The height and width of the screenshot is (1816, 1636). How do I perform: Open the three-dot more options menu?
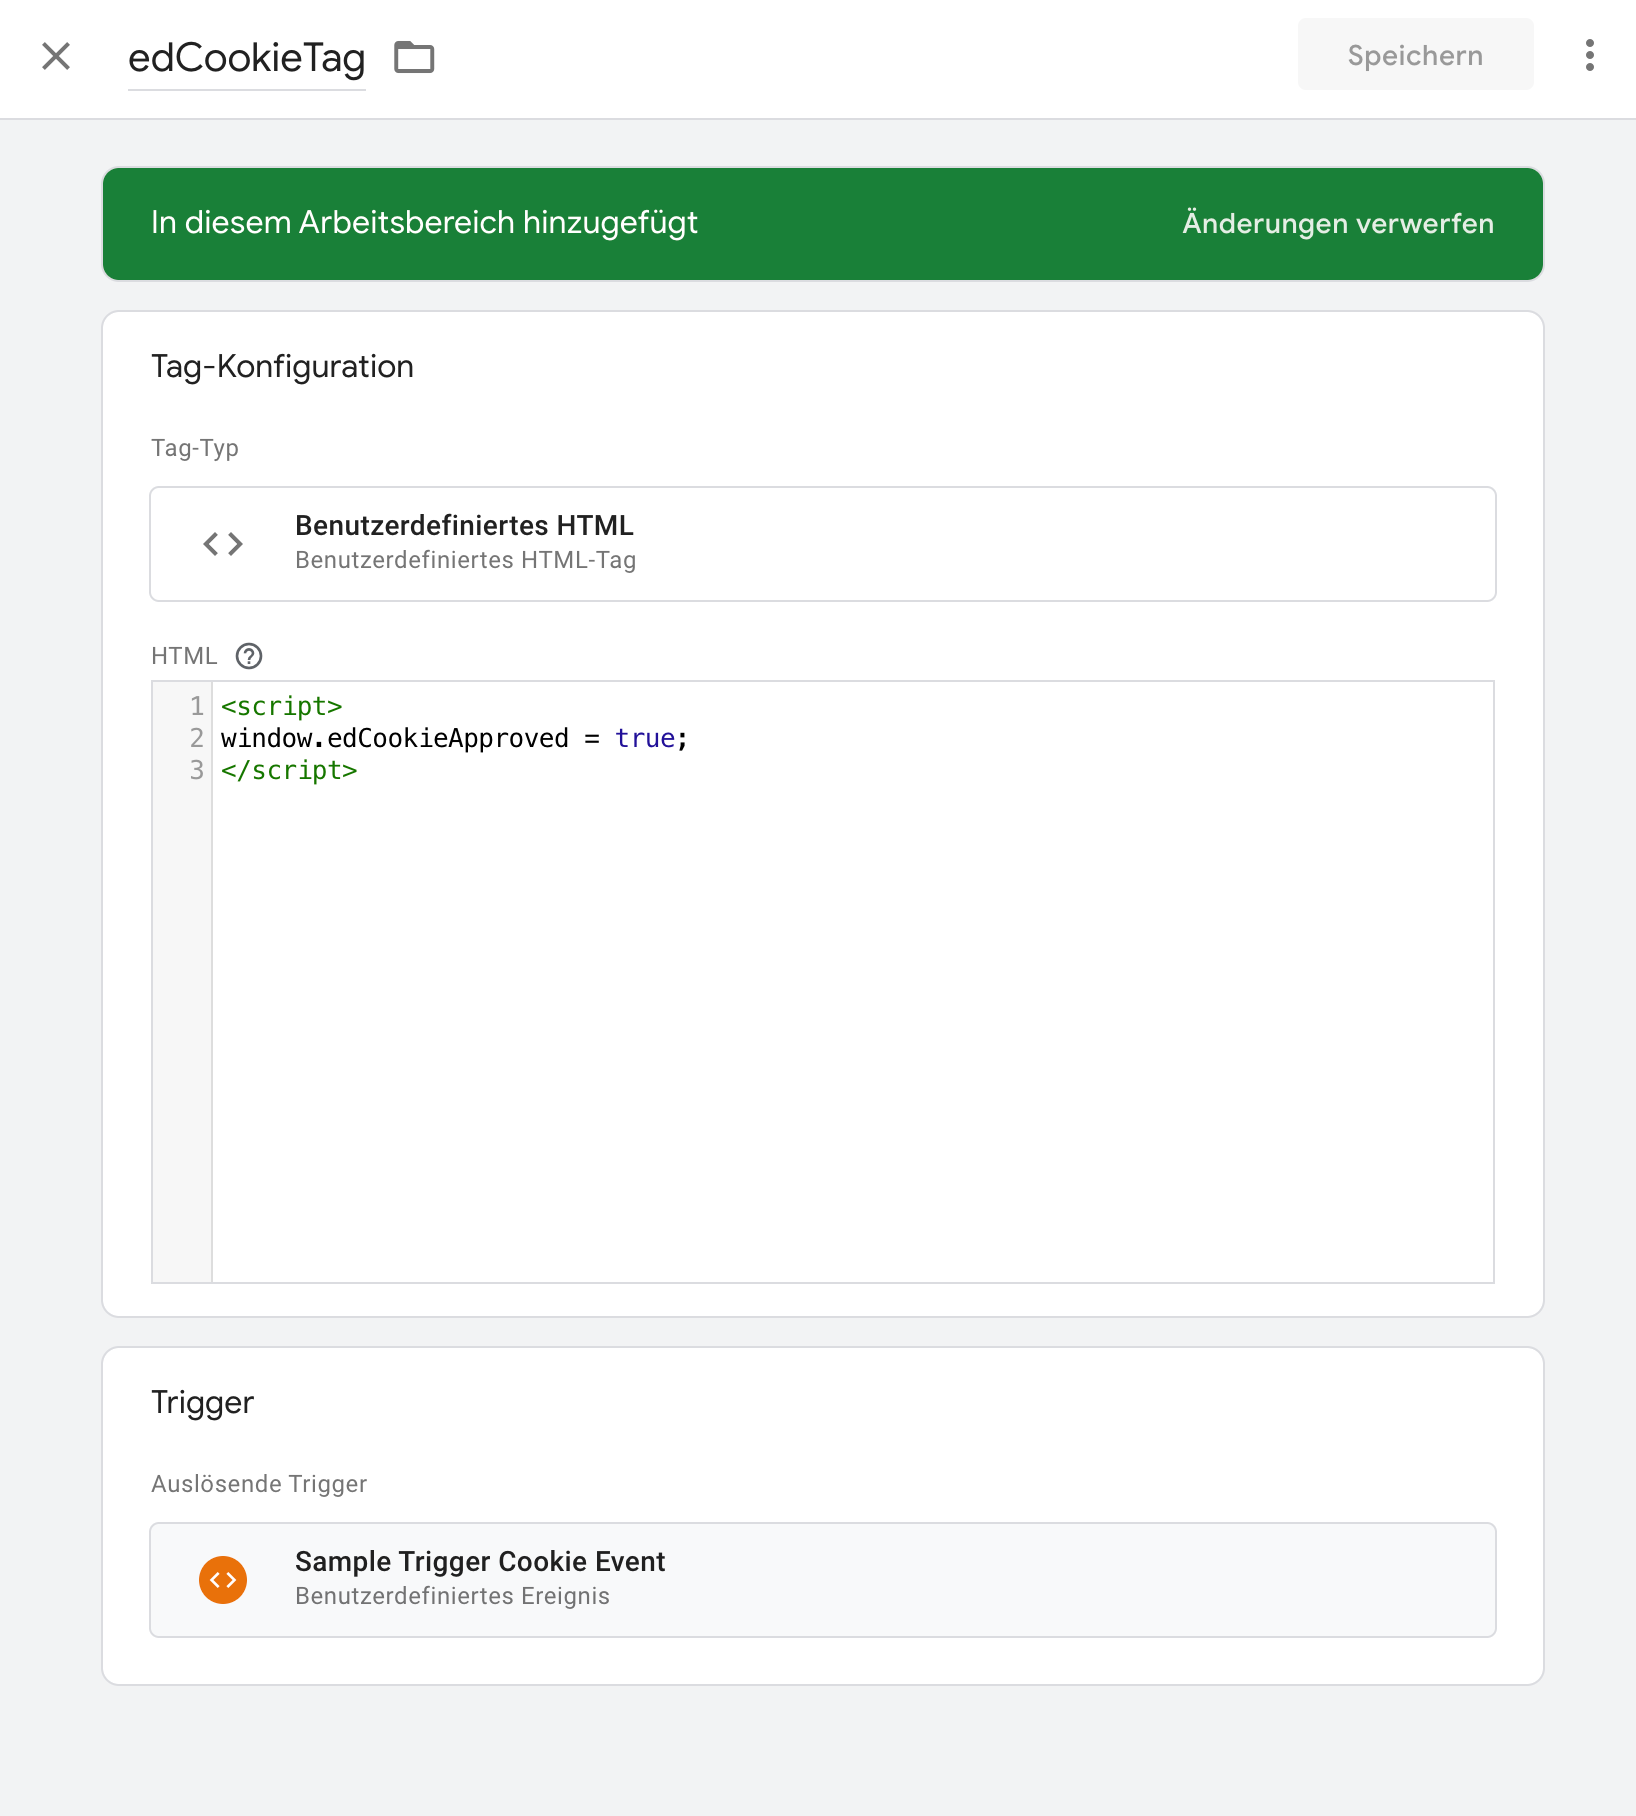coord(1589,56)
